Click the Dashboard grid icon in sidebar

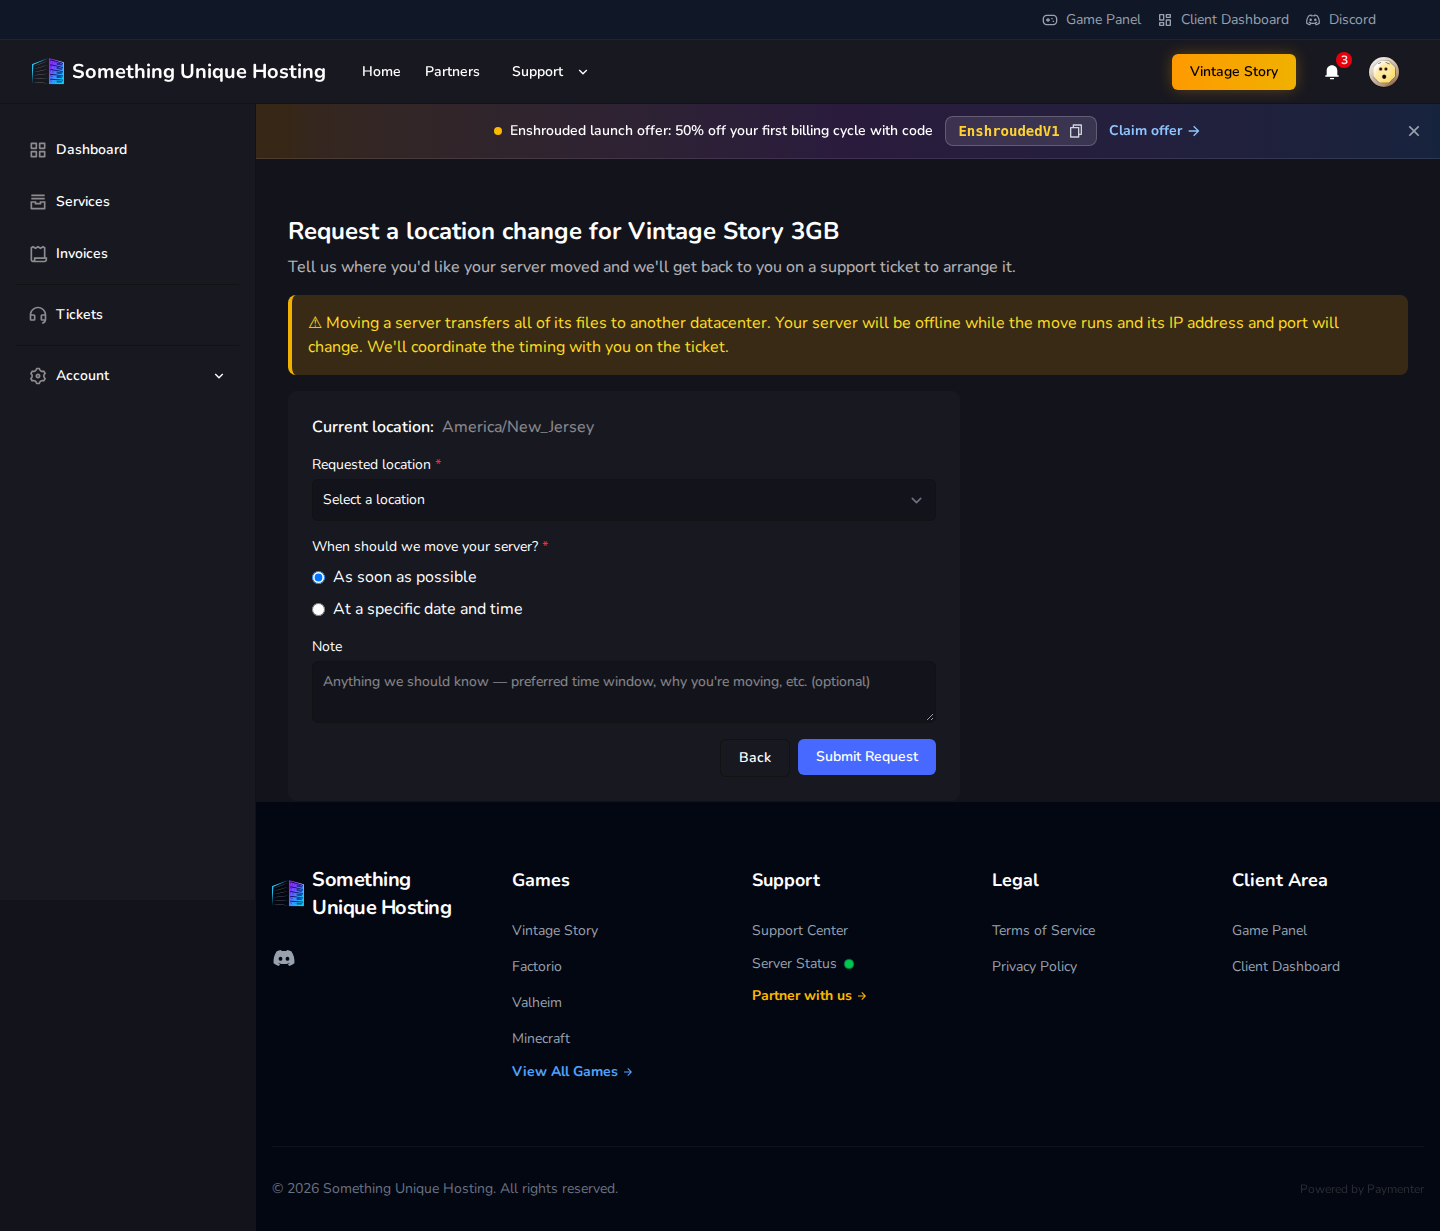tap(38, 150)
